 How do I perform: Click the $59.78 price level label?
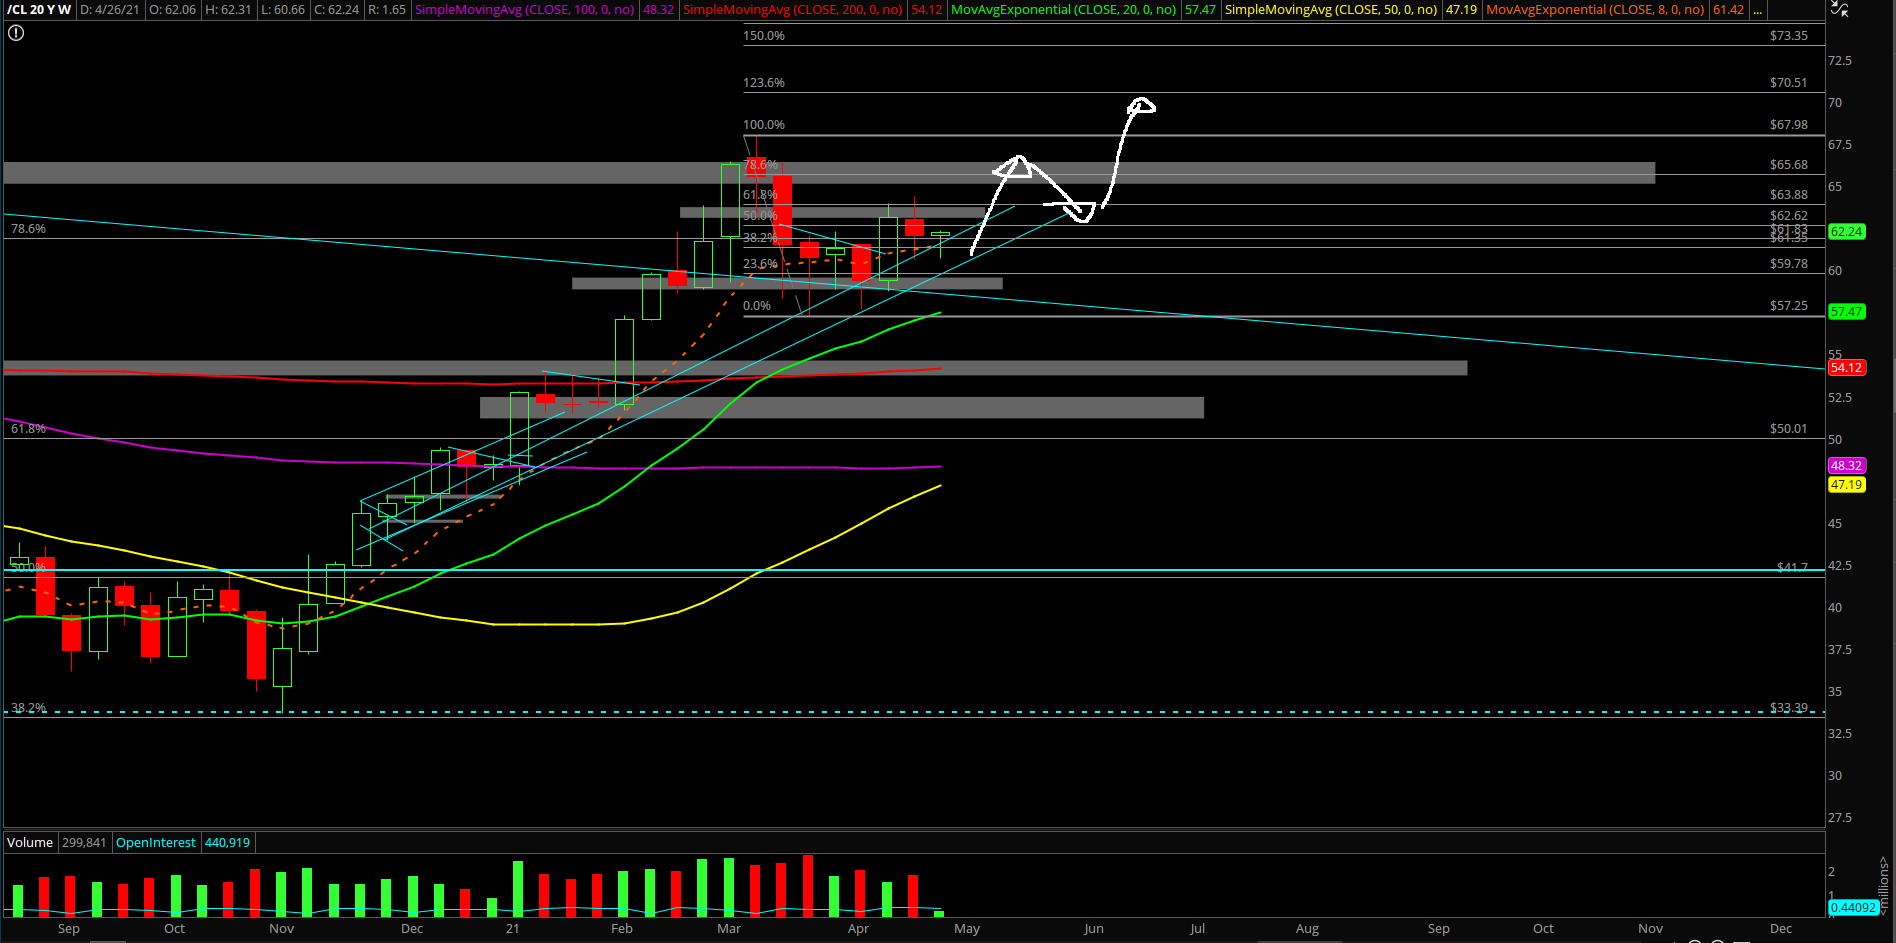(x=1789, y=263)
